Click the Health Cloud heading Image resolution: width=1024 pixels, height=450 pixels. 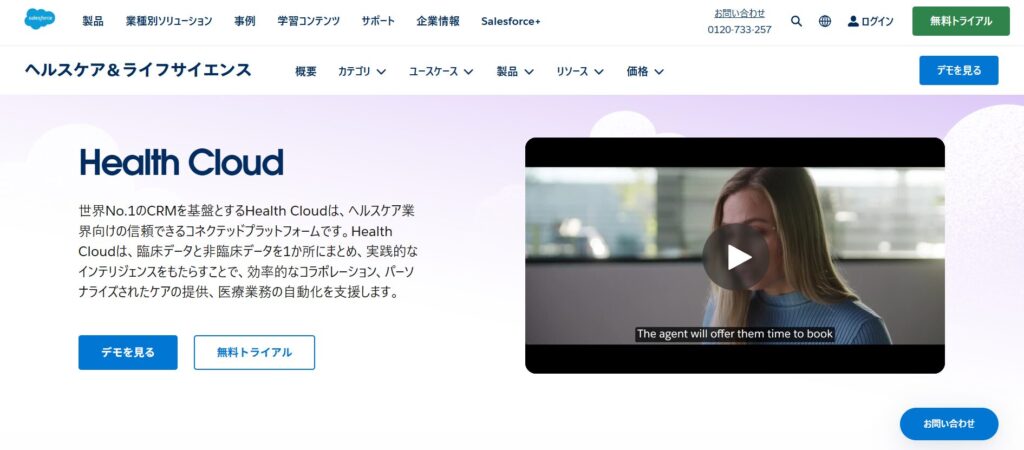(x=182, y=163)
